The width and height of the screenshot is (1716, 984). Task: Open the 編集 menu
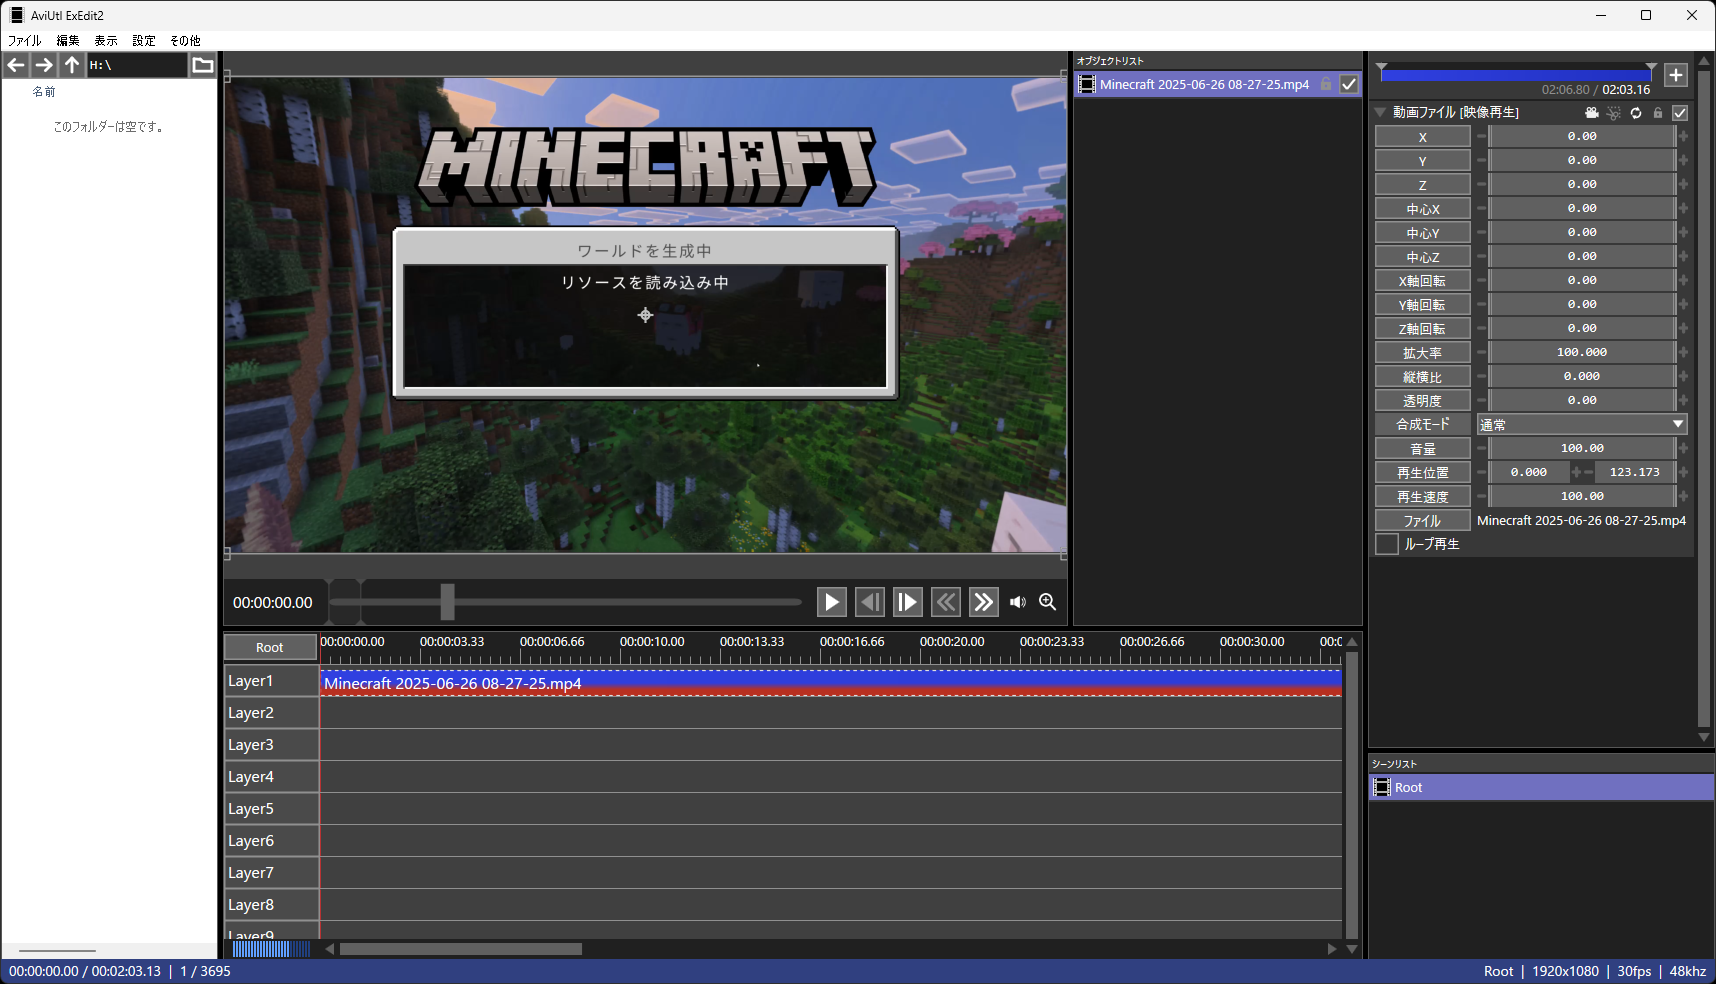click(x=68, y=41)
